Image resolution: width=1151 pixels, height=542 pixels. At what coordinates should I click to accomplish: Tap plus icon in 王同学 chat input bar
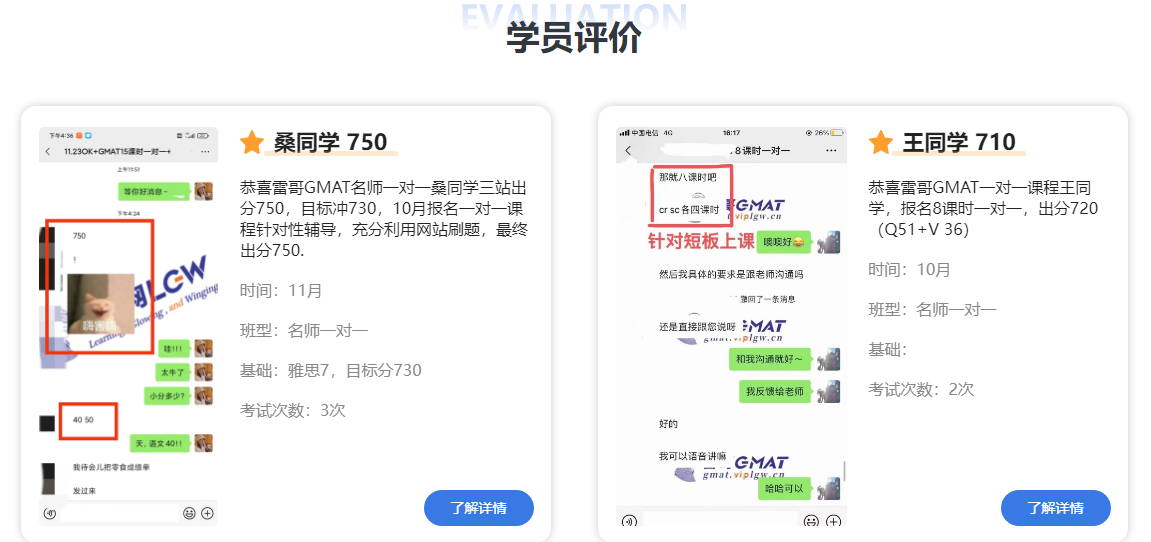[832, 520]
